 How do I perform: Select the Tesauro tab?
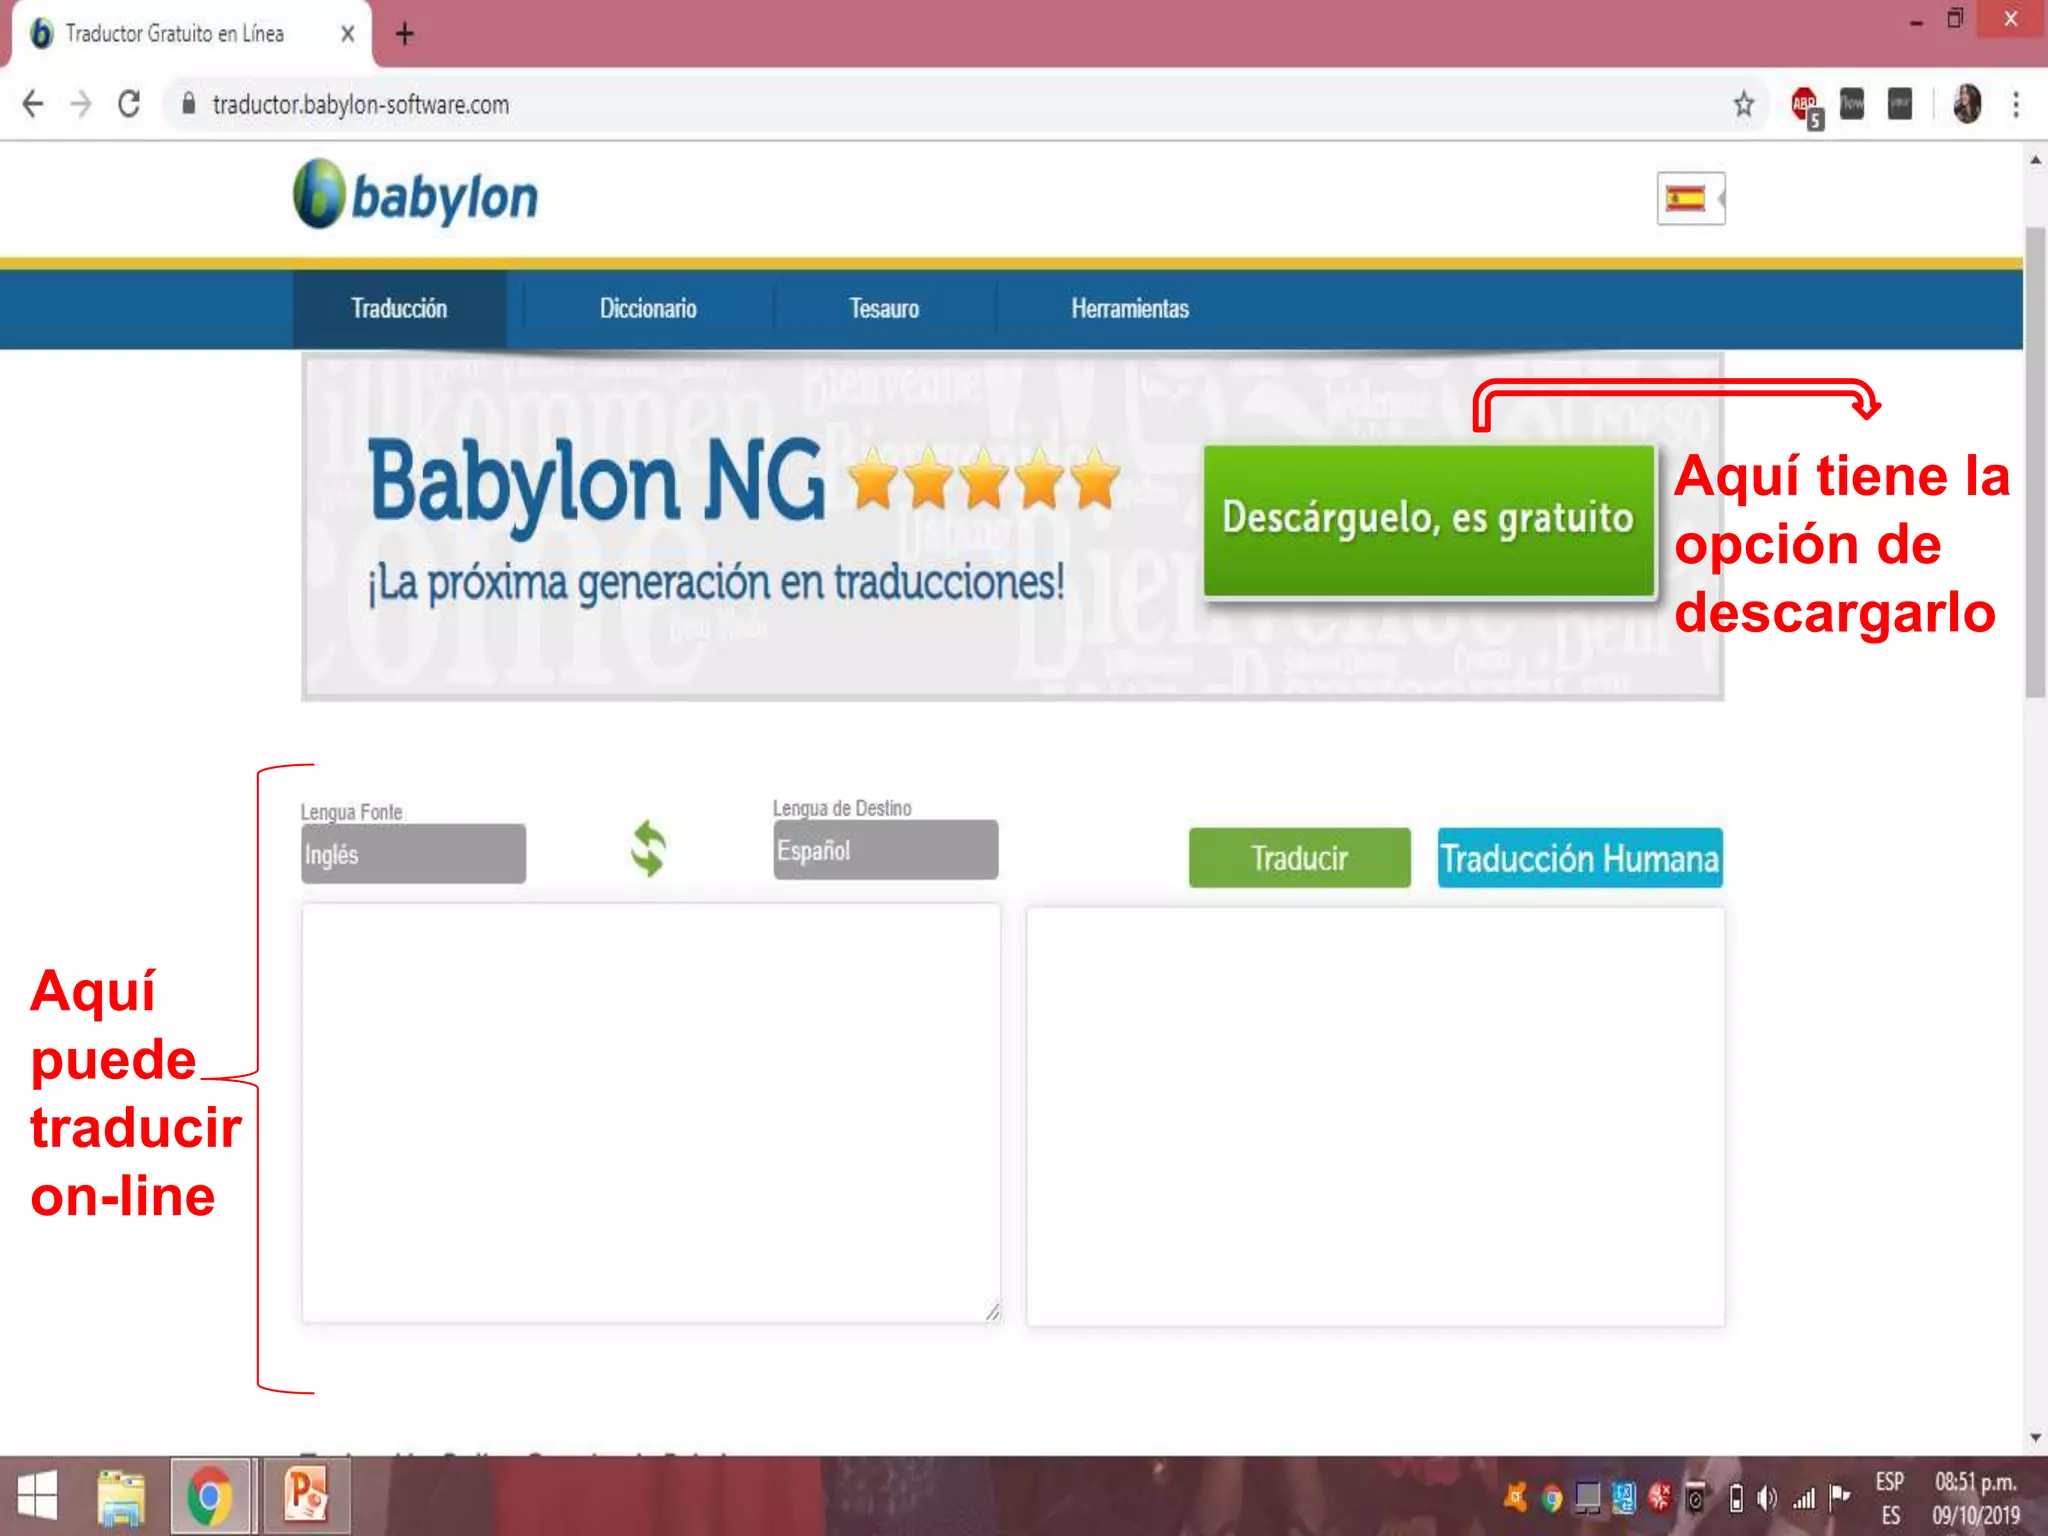pos(884,308)
